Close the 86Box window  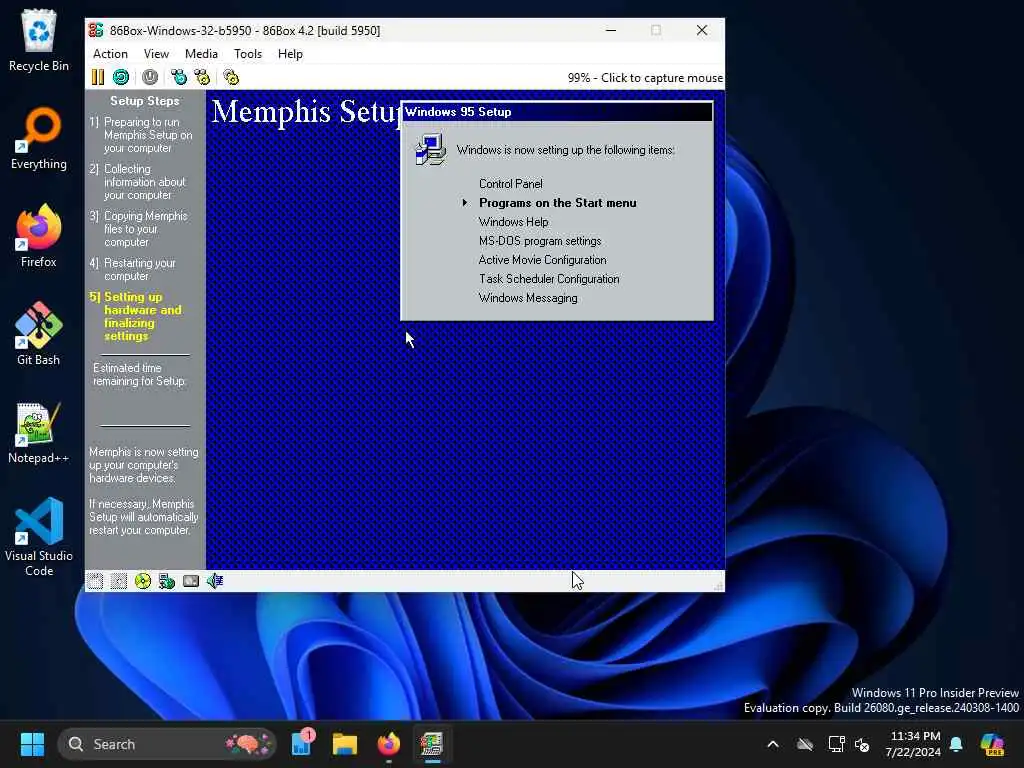point(702,30)
